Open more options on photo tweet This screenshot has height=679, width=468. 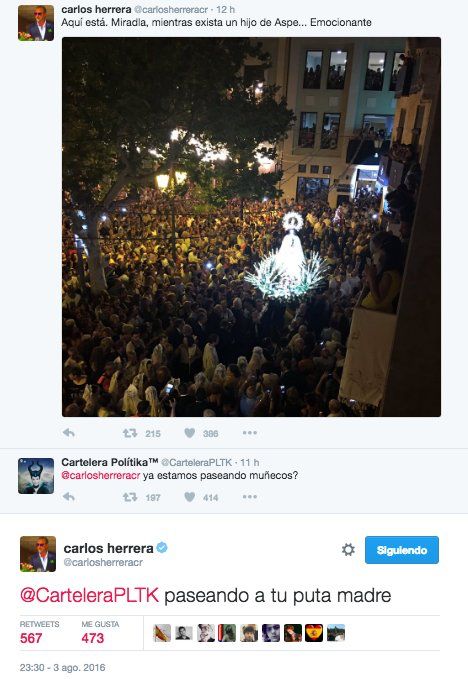pos(250,433)
